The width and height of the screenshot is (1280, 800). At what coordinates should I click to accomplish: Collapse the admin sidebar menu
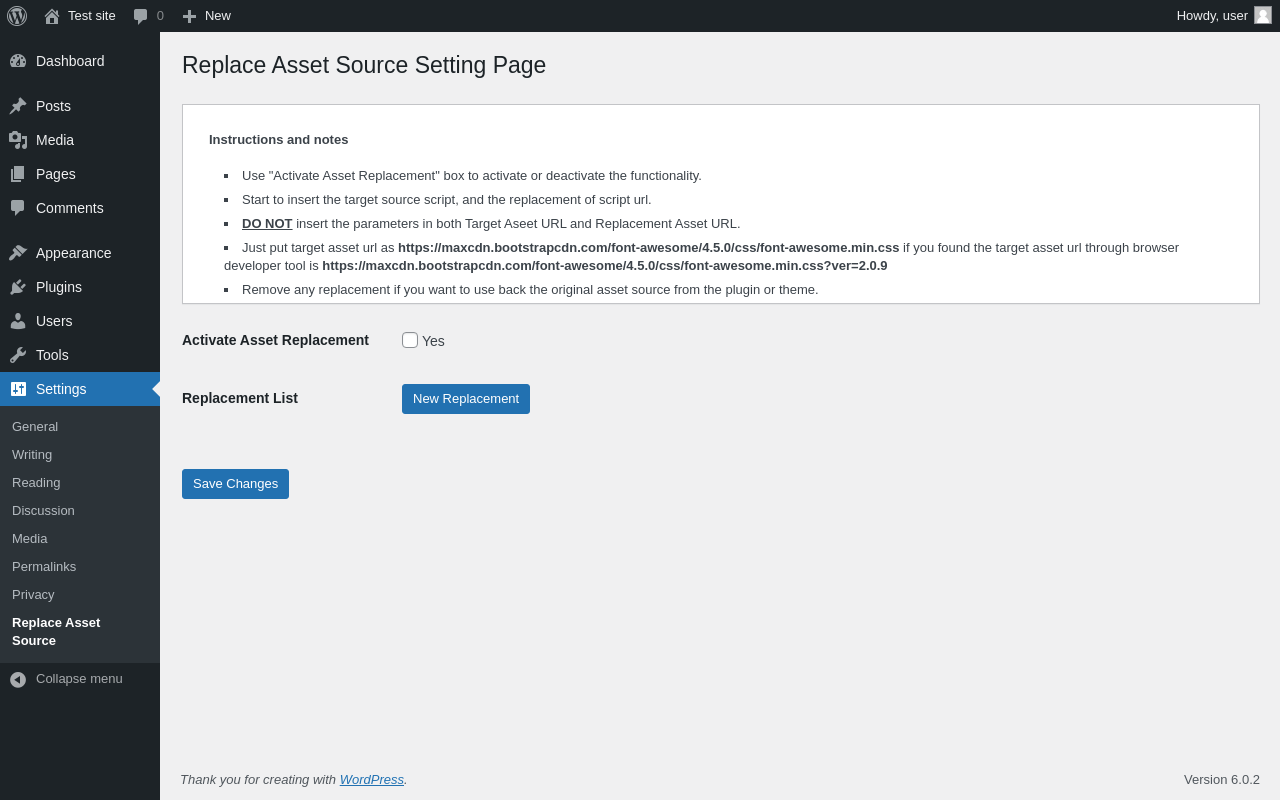(68, 679)
